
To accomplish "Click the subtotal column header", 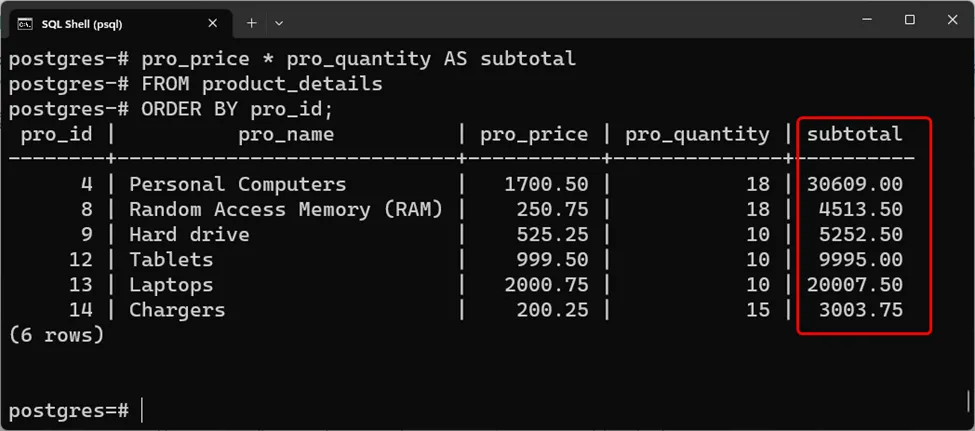I will click(854, 134).
